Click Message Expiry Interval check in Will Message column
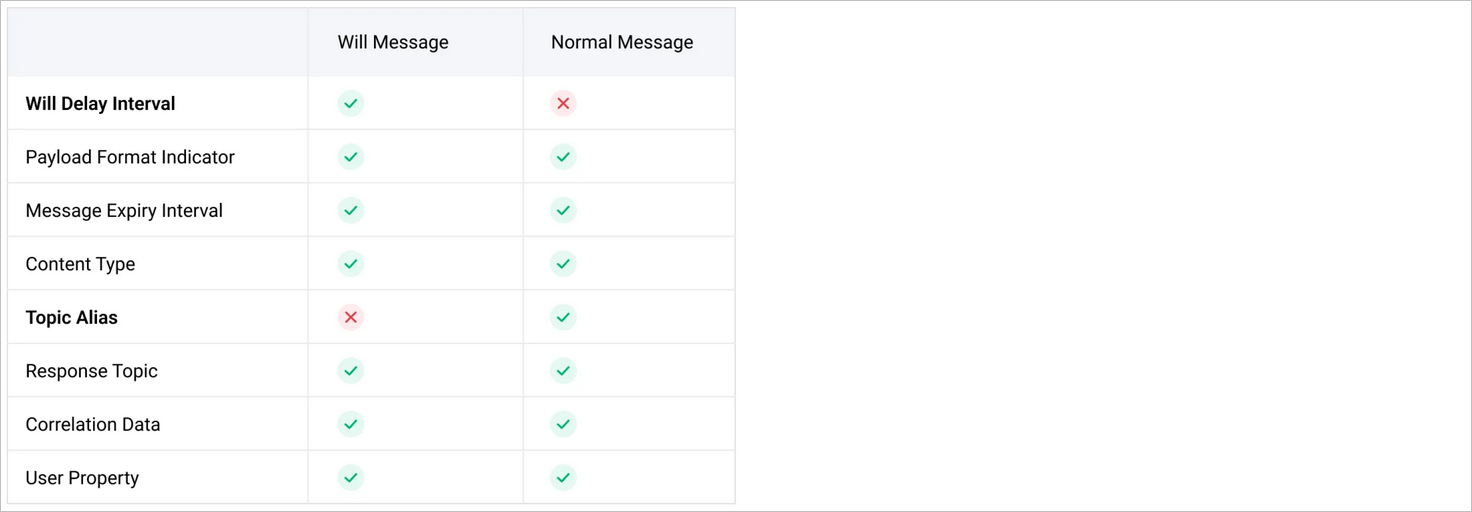The height and width of the screenshot is (512, 1472). point(350,210)
